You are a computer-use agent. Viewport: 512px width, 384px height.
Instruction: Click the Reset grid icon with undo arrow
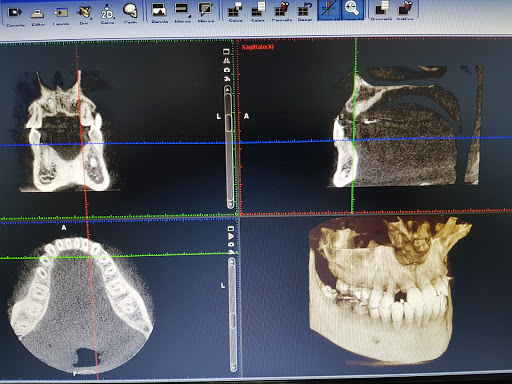(305, 9)
